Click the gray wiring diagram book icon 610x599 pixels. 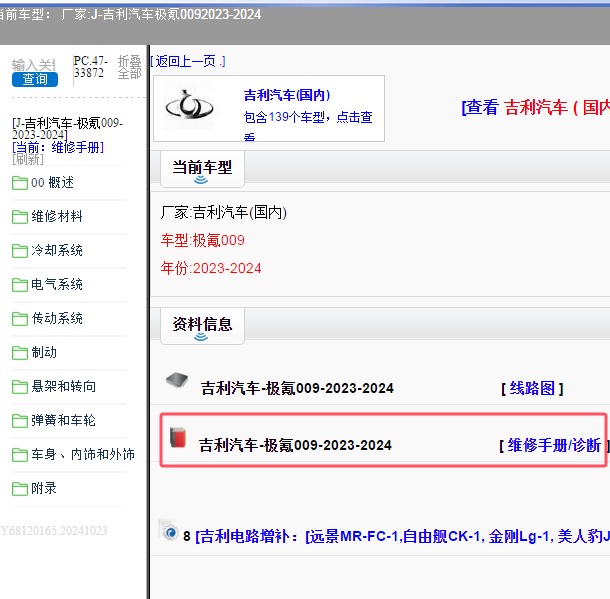[177, 380]
